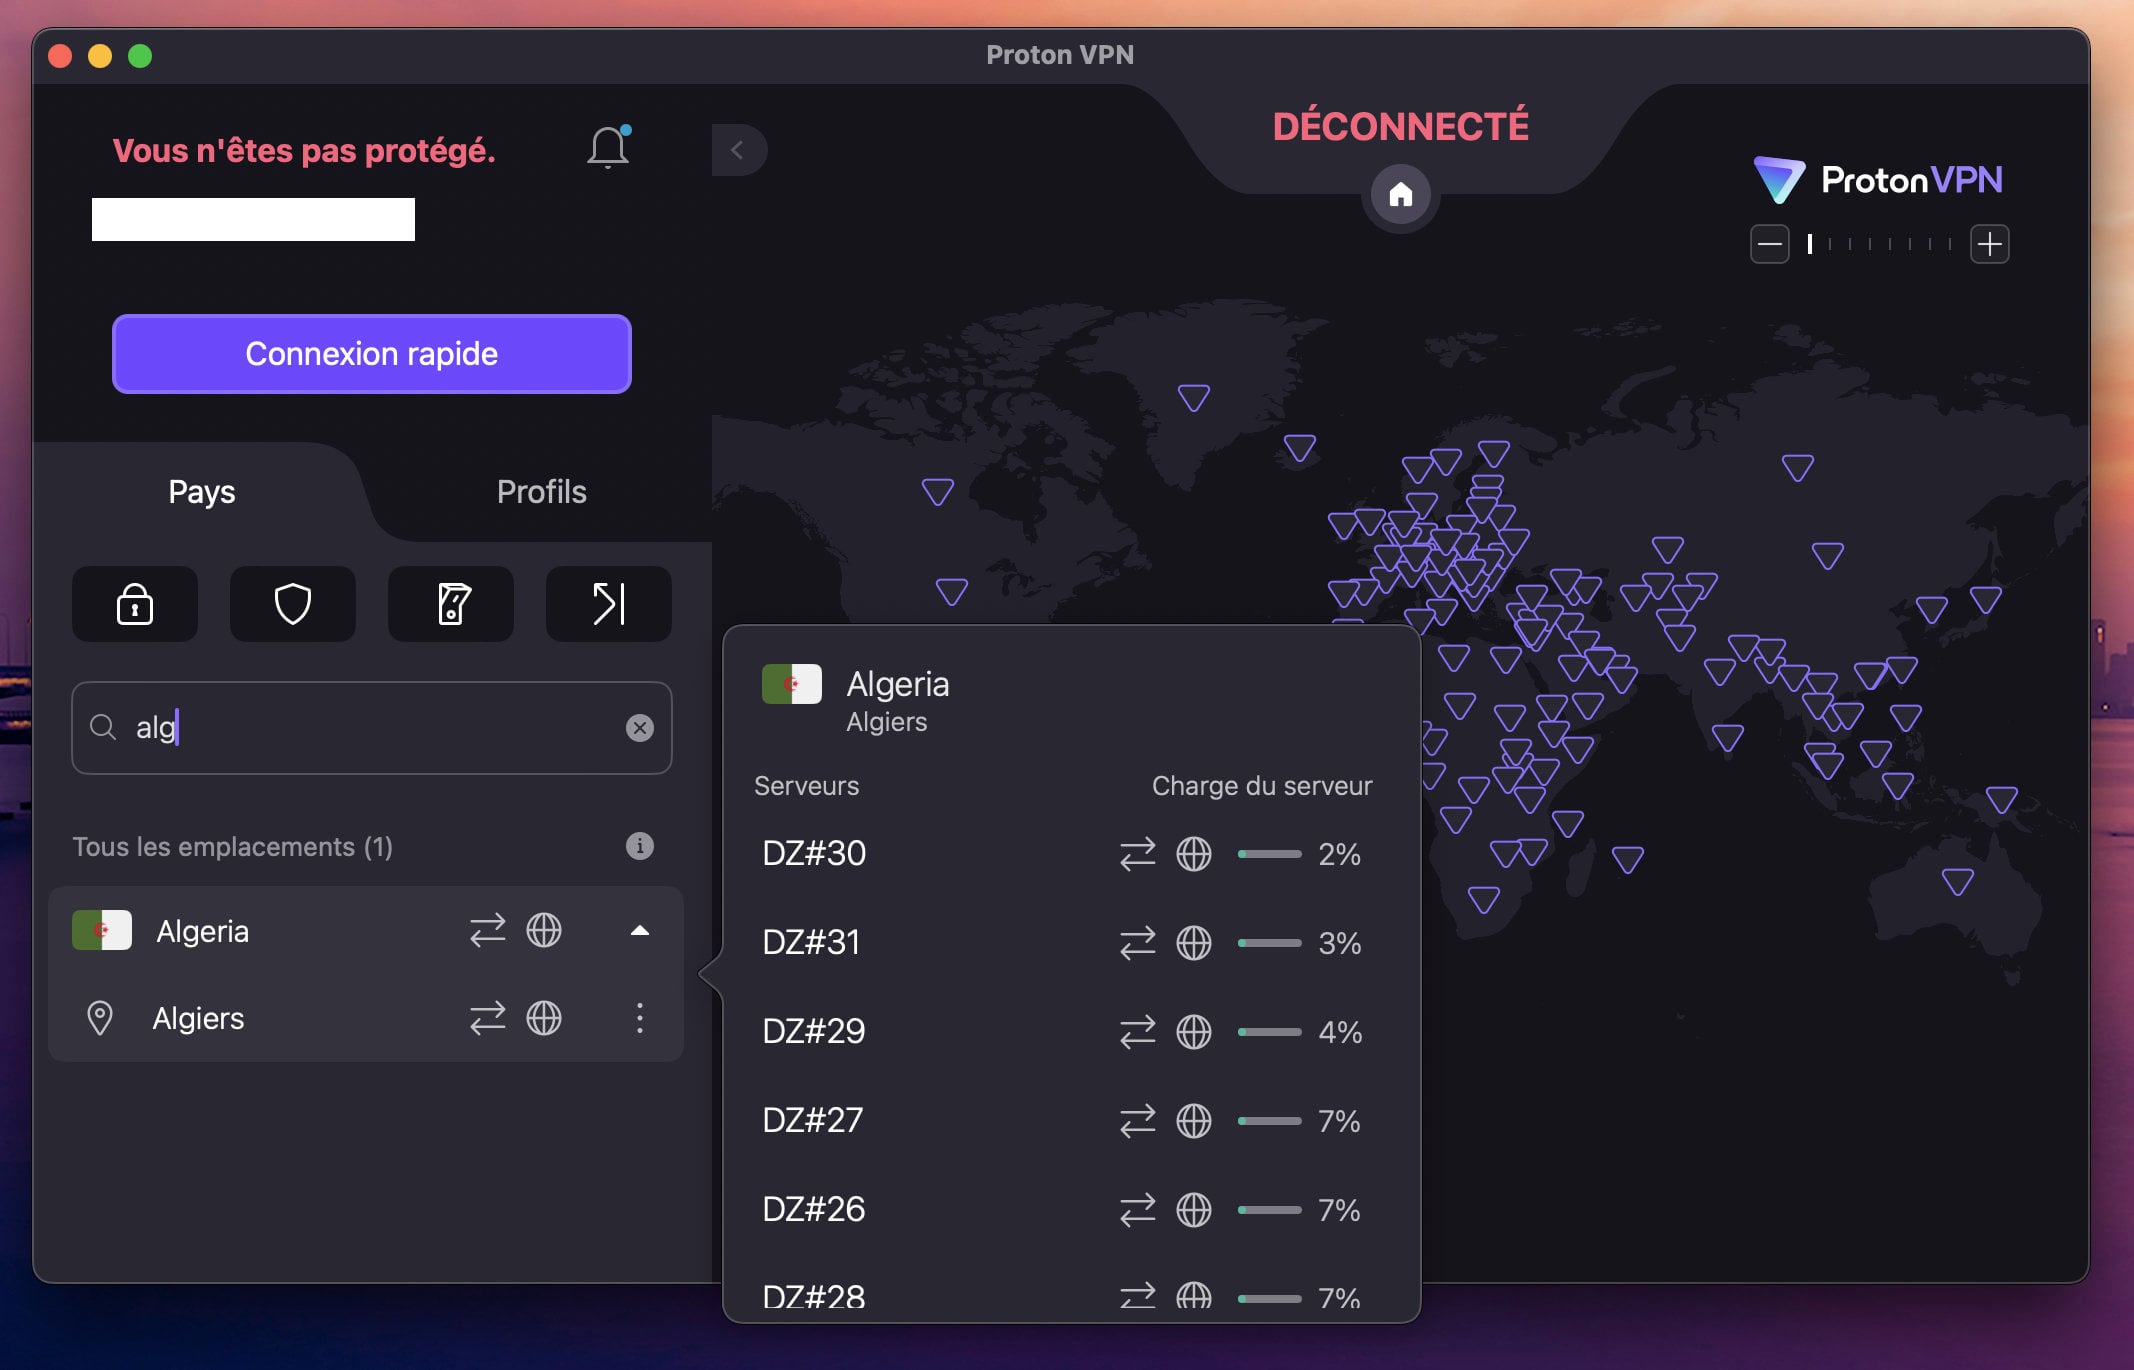Click the home icon under DÉCONNECTÉ
This screenshot has width=2134, height=1370.
(x=1400, y=194)
